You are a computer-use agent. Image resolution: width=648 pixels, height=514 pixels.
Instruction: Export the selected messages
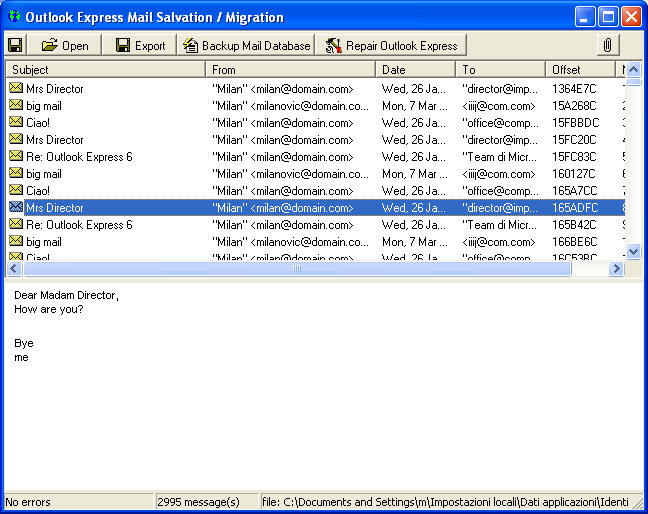pyautogui.click(x=140, y=45)
